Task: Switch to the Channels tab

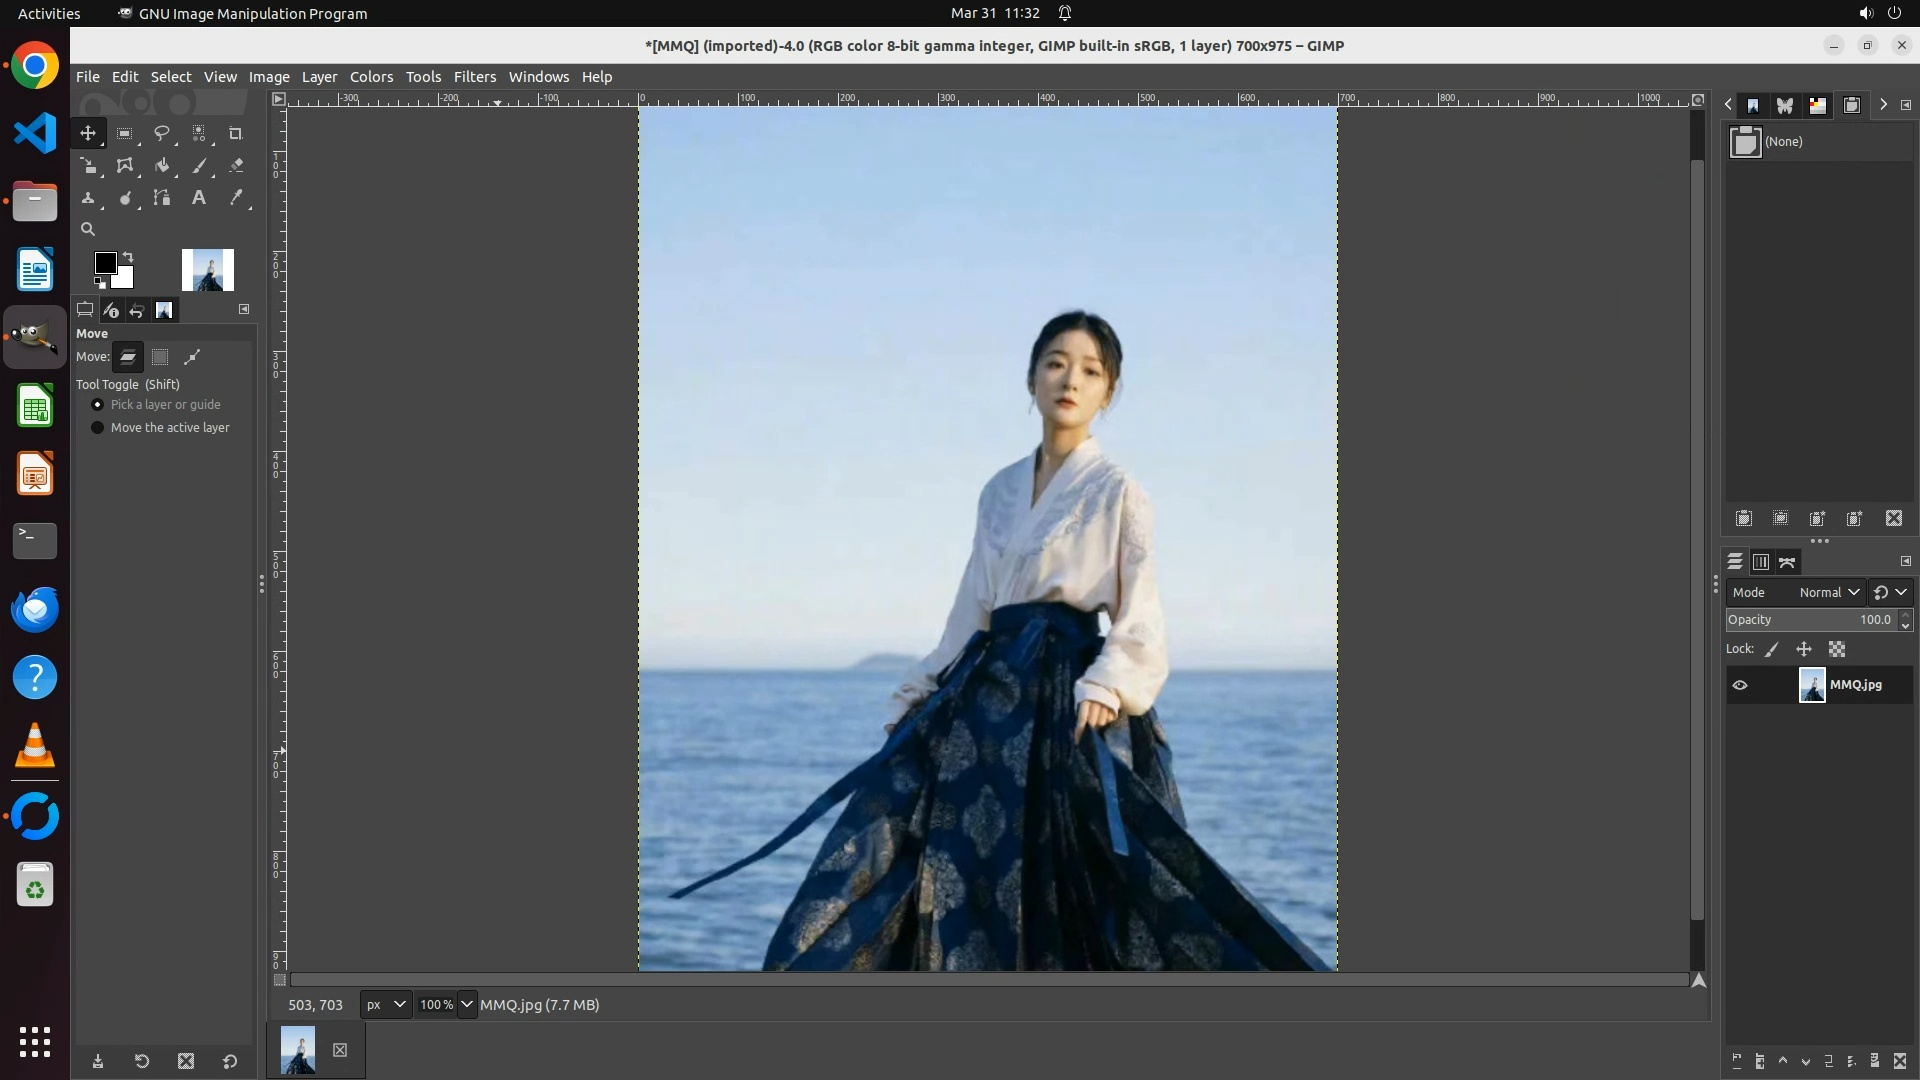Action: pyautogui.click(x=1761, y=562)
